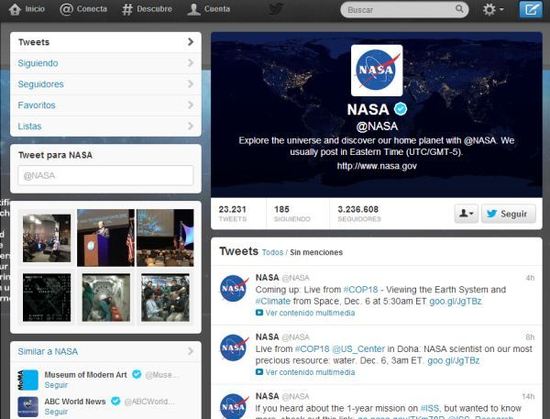Open the Conecta @ icon

(x=66, y=9)
